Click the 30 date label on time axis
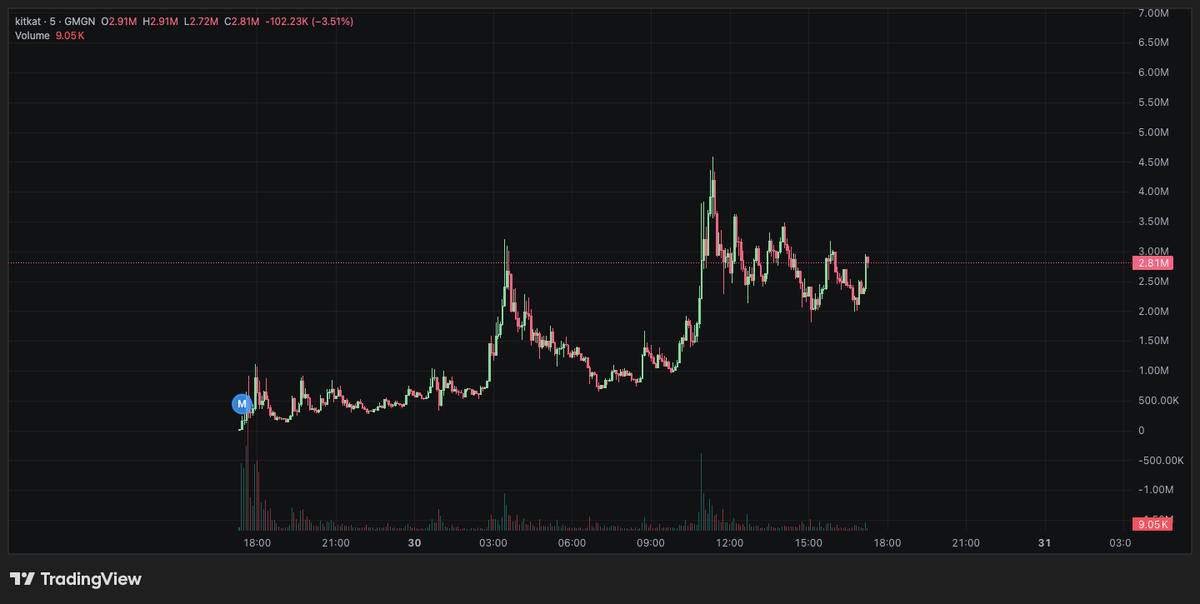Image resolution: width=1200 pixels, height=604 pixels. (415, 543)
